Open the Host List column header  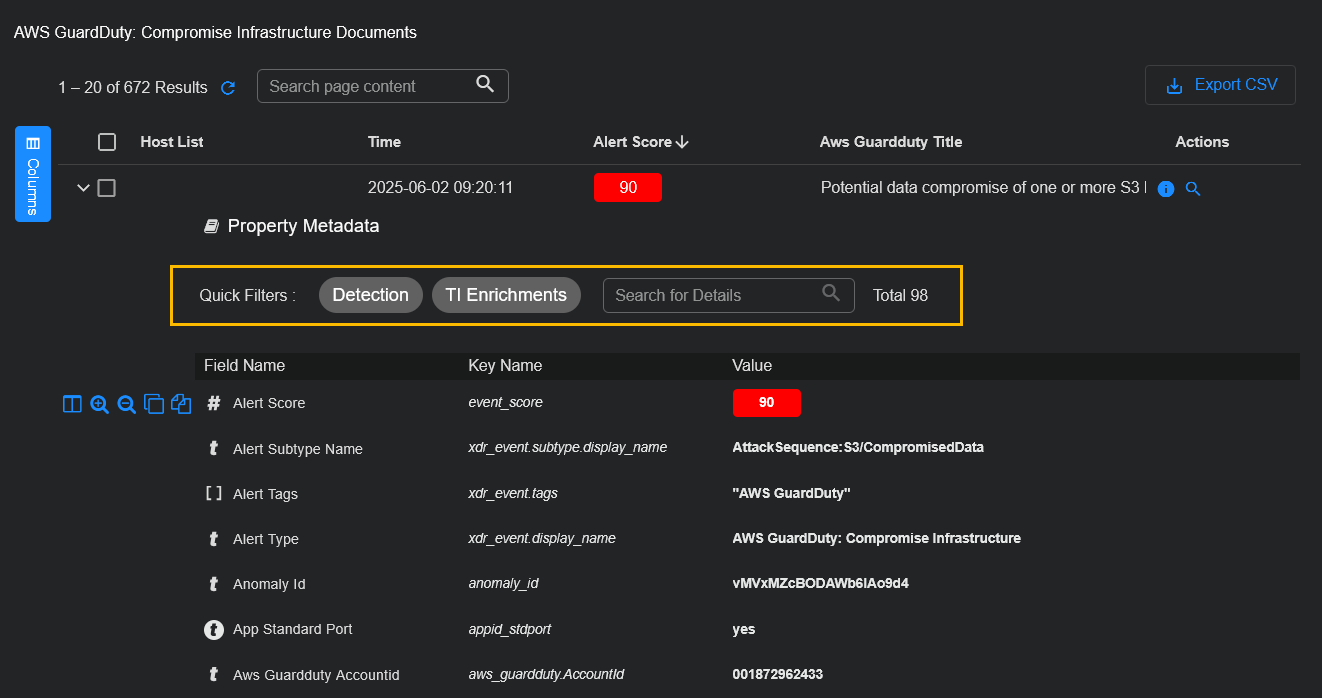click(171, 141)
